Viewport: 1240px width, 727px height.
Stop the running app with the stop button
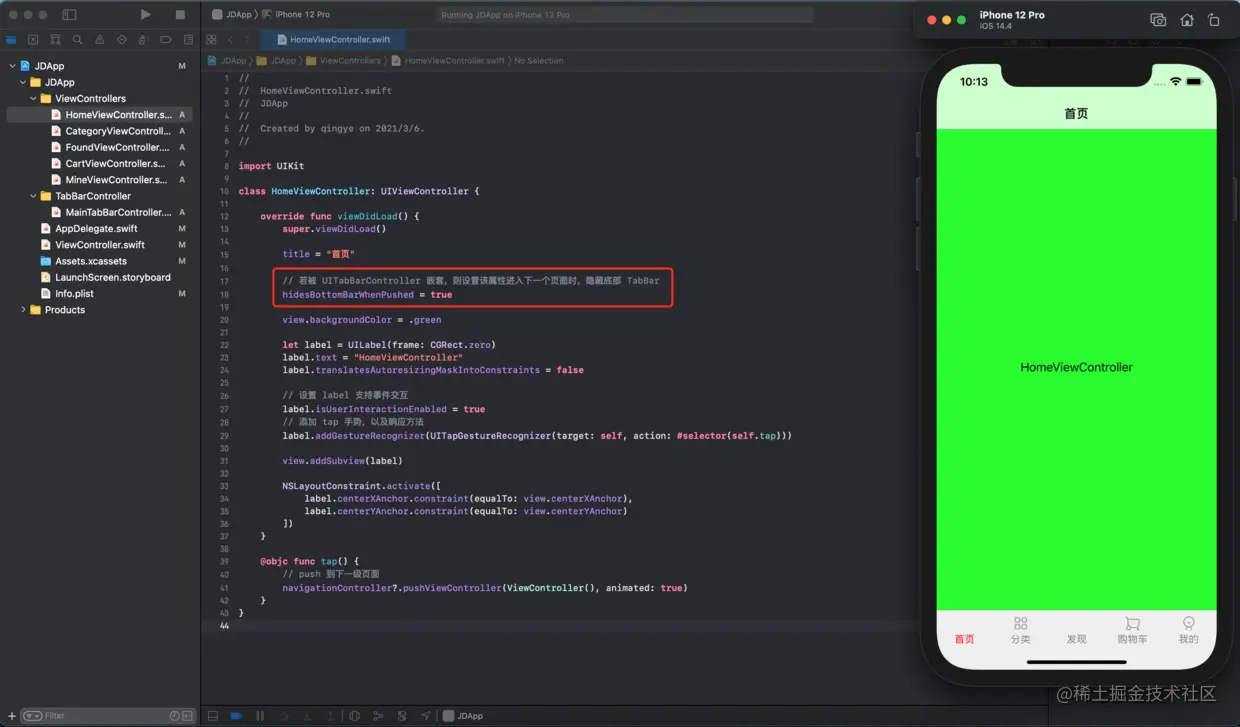180,15
